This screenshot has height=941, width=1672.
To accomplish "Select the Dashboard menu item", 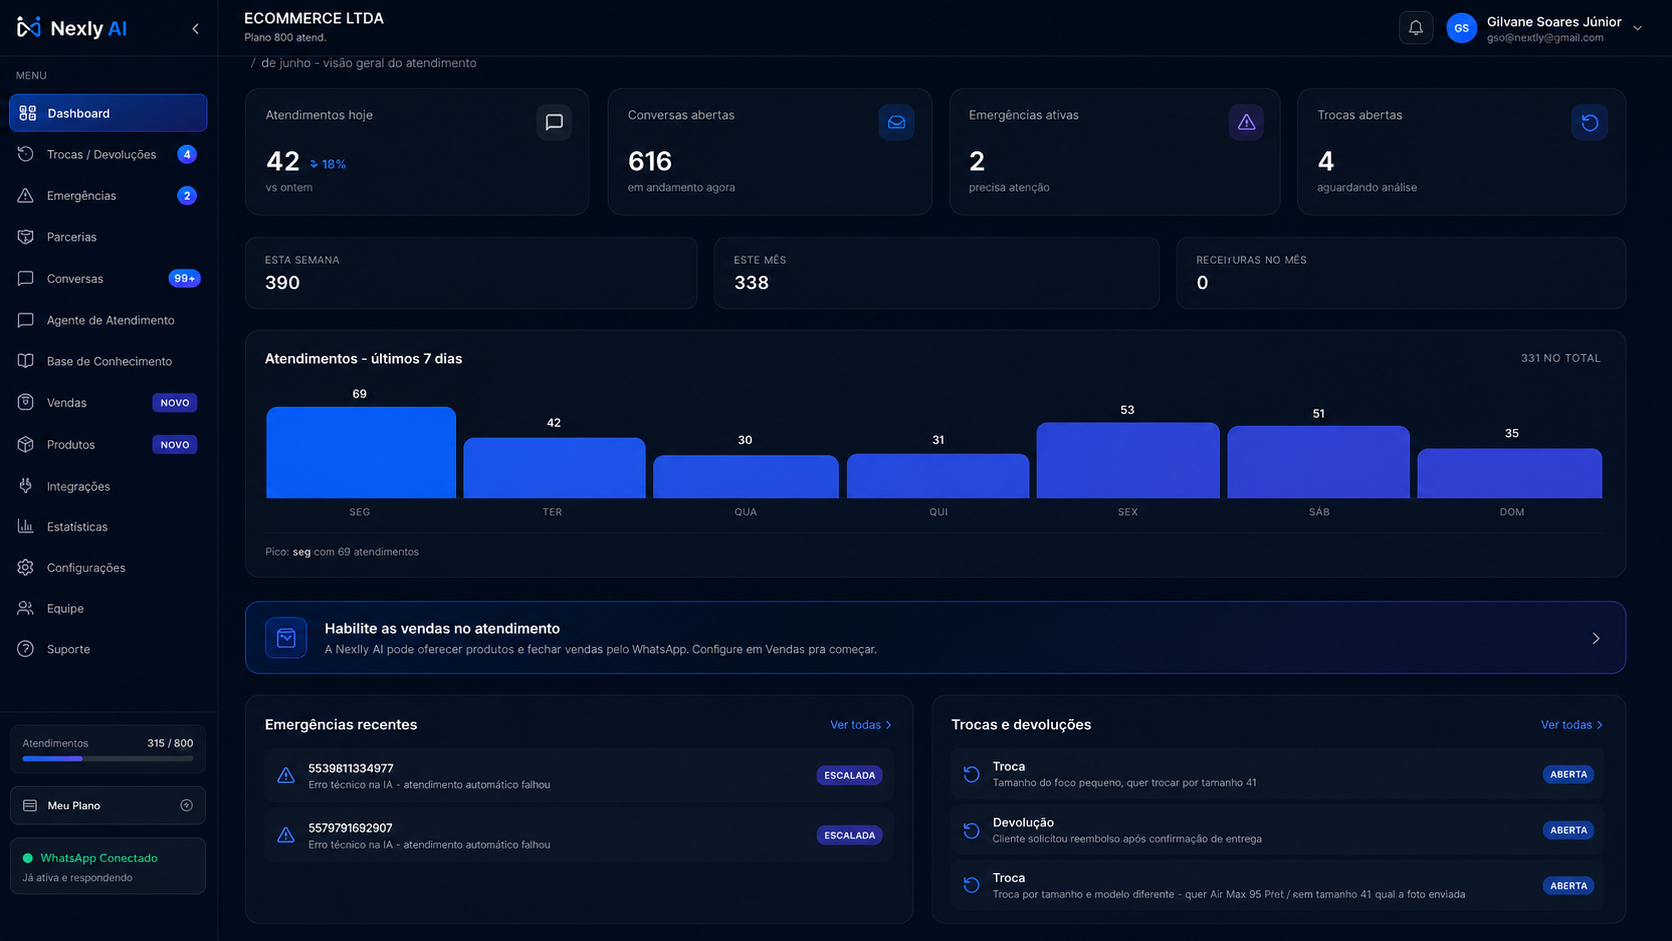I will coord(108,113).
